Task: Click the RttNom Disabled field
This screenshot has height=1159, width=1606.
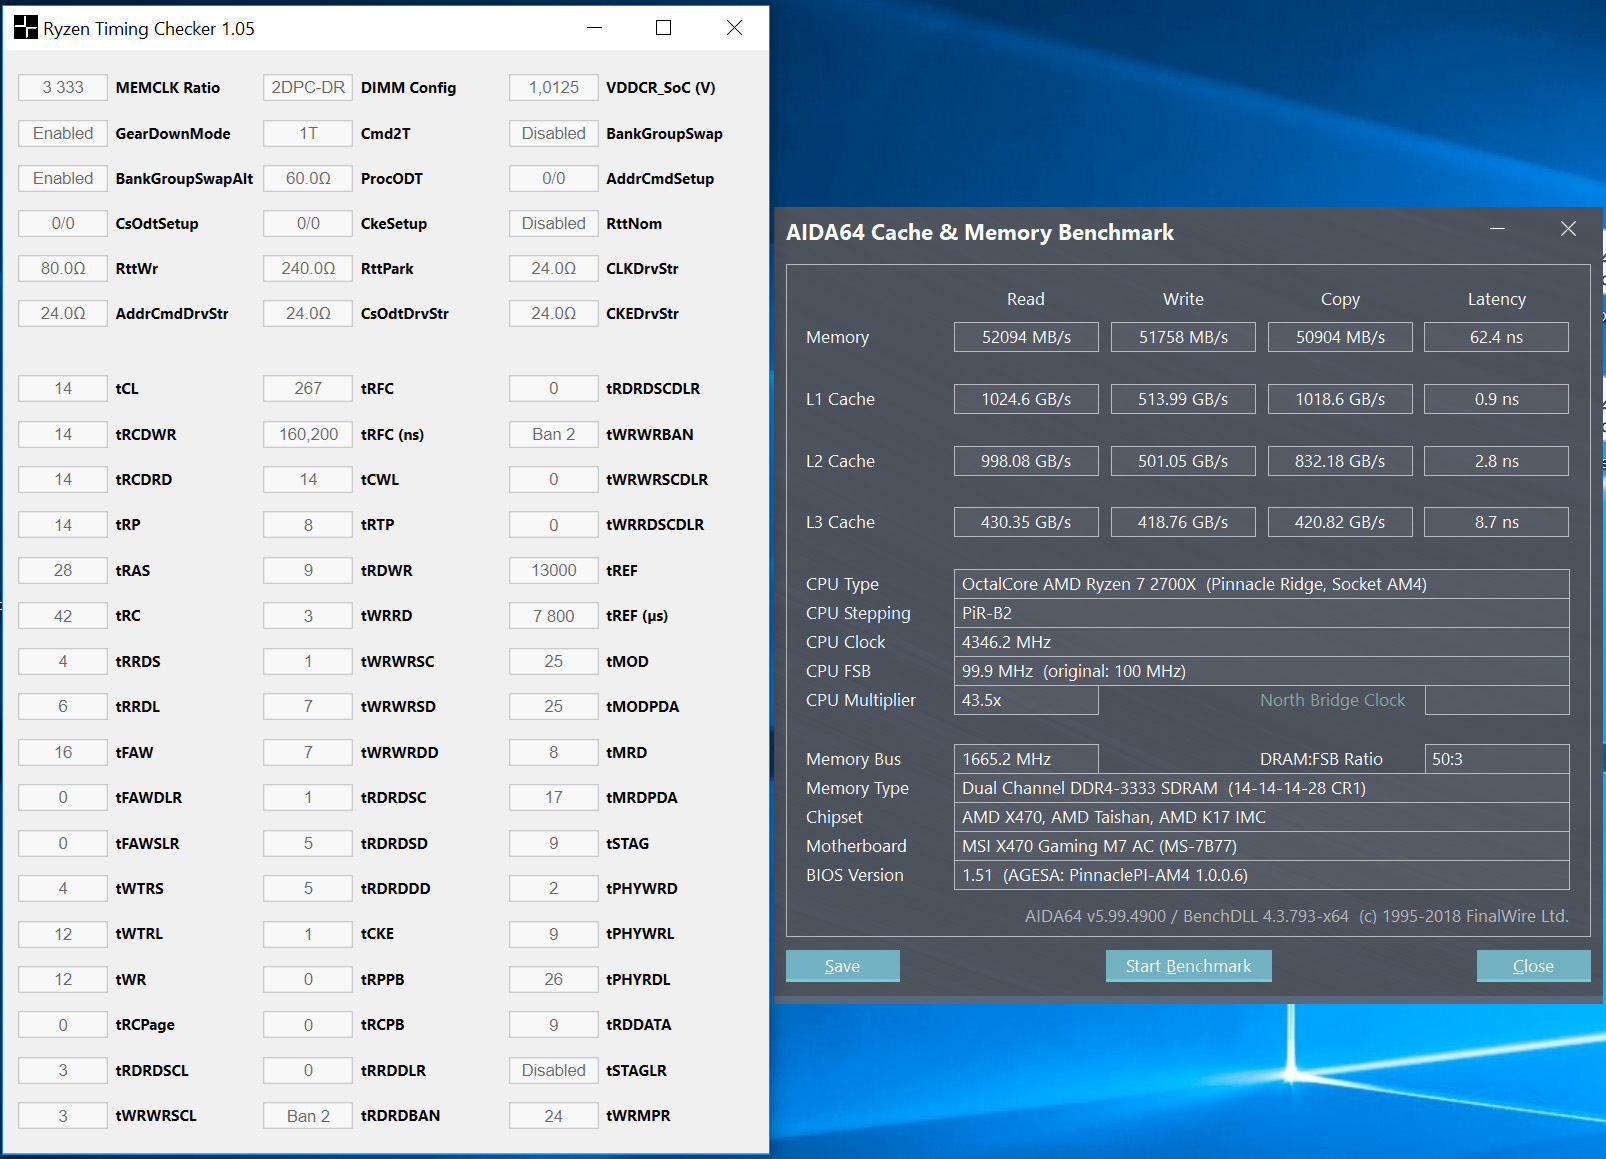Action: tap(554, 224)
